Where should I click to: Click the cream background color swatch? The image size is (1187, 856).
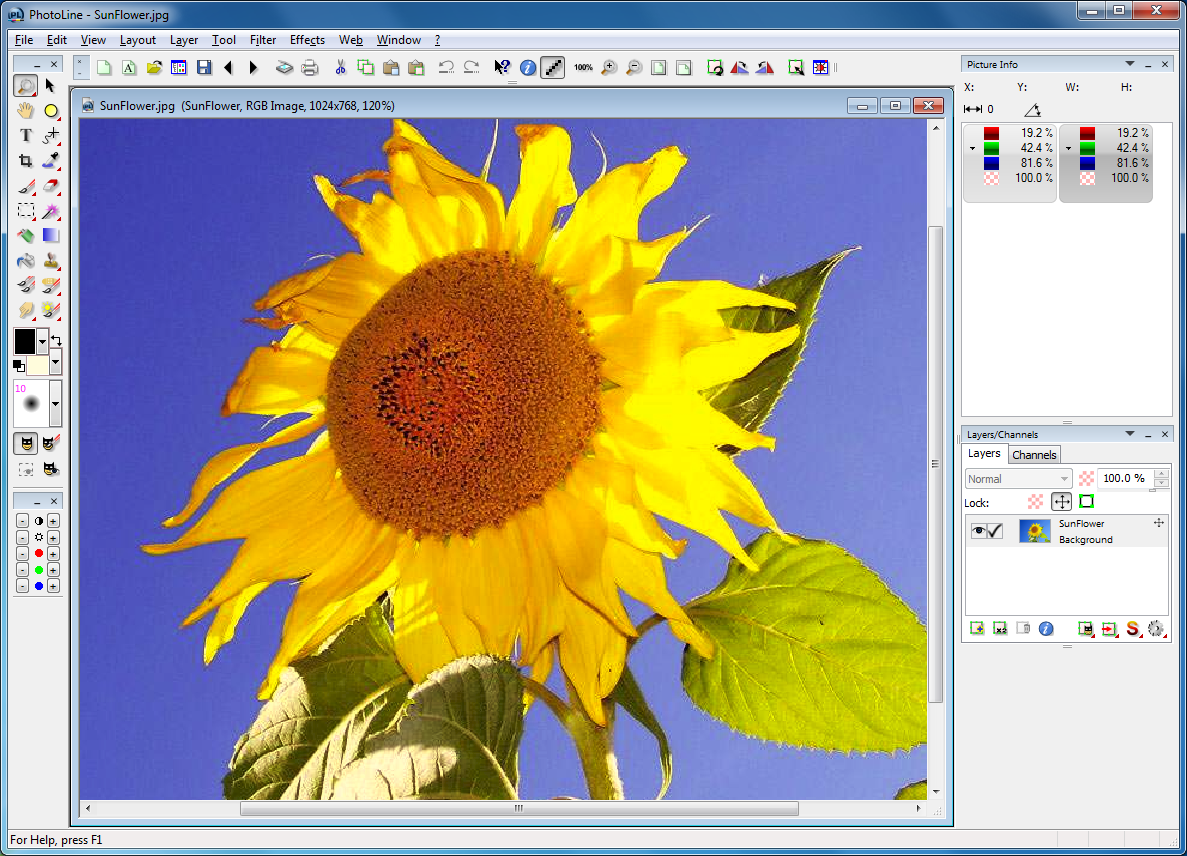click(38, 366)
